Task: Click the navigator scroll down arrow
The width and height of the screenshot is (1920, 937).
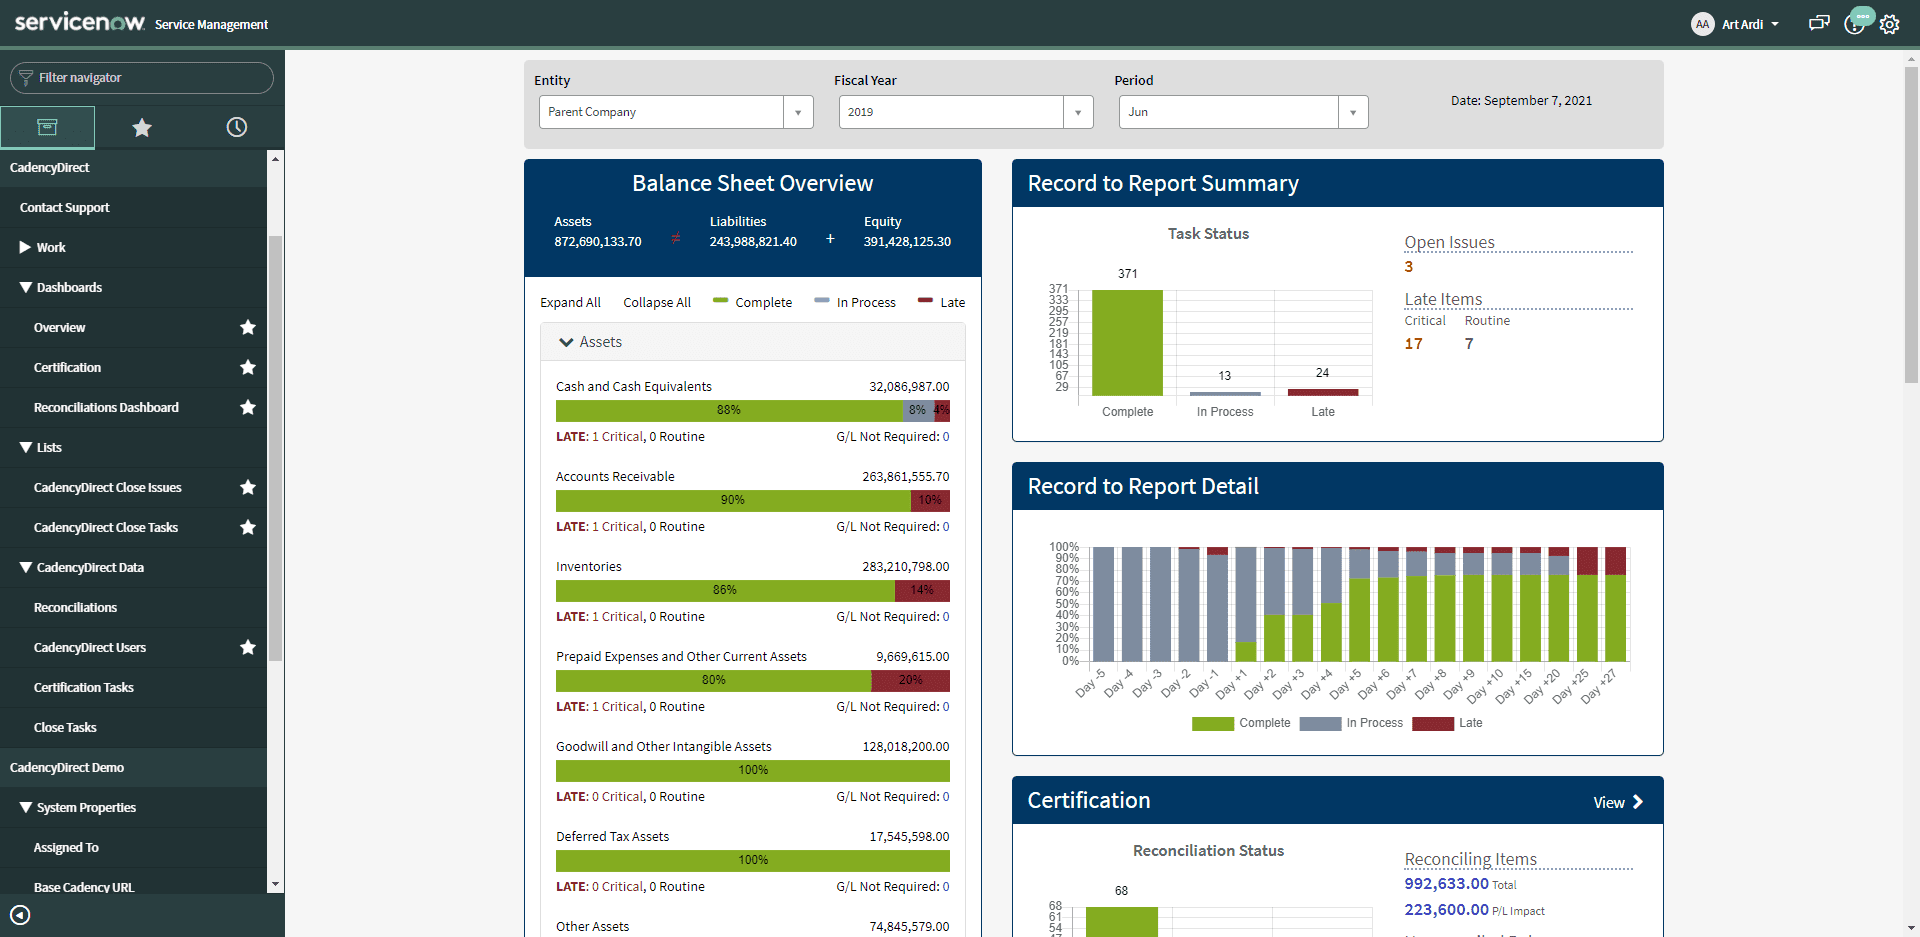Action: [275, 885]
